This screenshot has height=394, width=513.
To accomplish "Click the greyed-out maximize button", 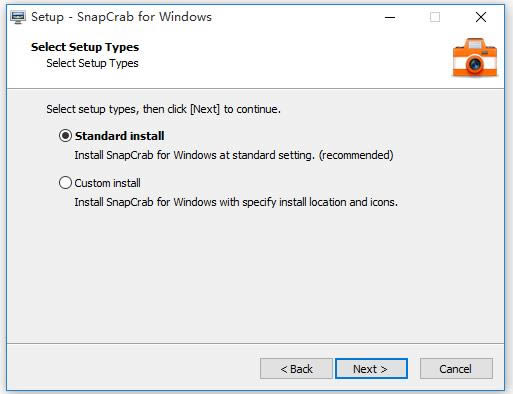I will [435, 17].
